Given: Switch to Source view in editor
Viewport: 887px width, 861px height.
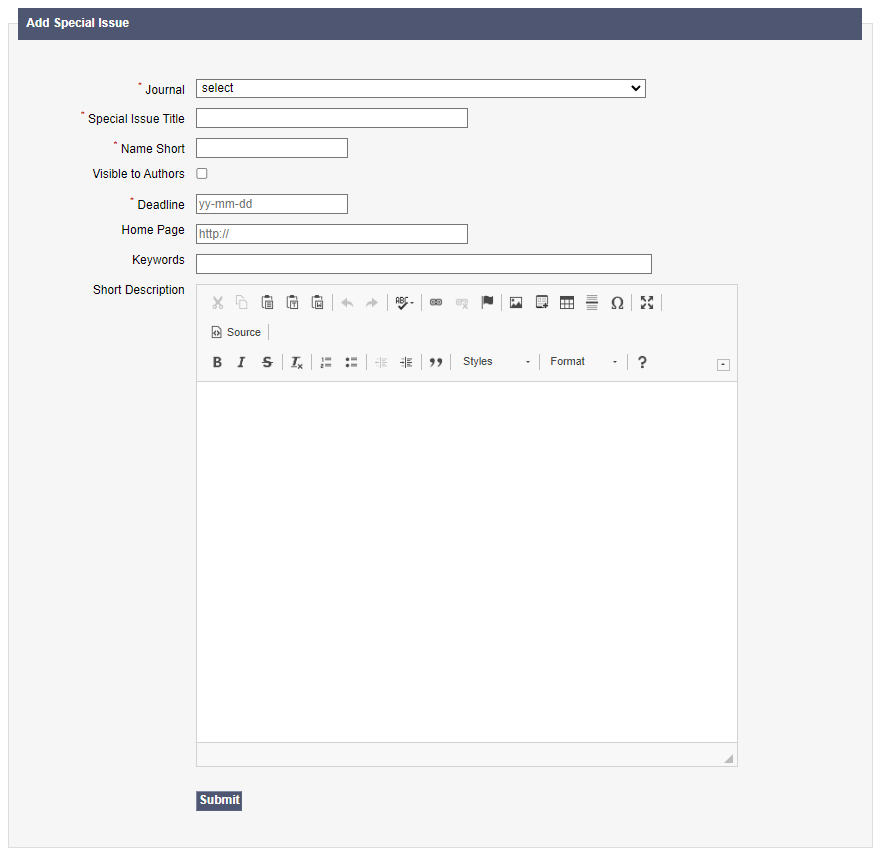Looking at the screenshot, I should click(236, 332).
